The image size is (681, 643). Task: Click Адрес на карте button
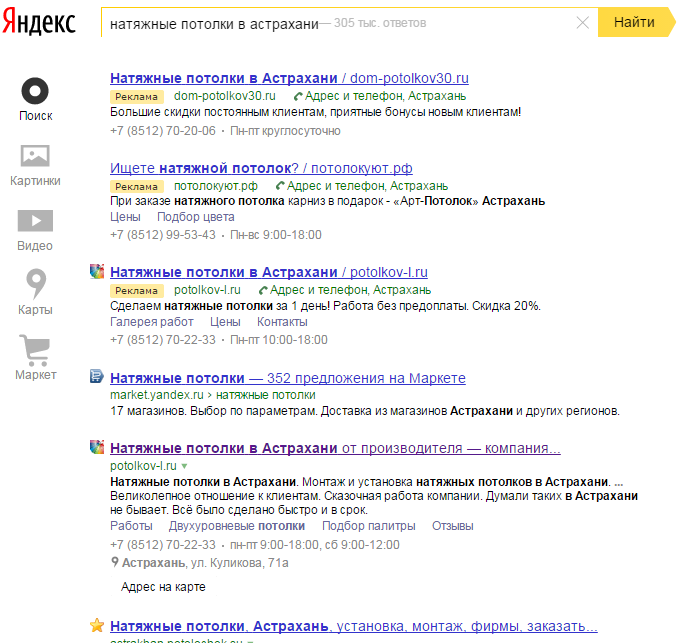coord(163,587)
